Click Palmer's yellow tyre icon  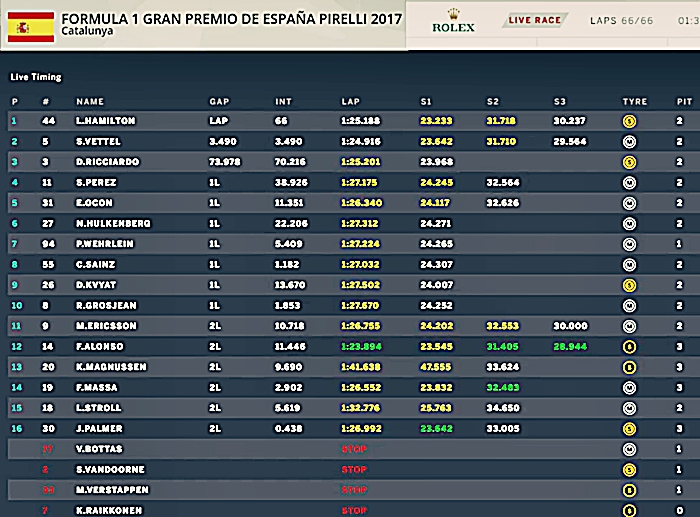click(x=630, y=428)
